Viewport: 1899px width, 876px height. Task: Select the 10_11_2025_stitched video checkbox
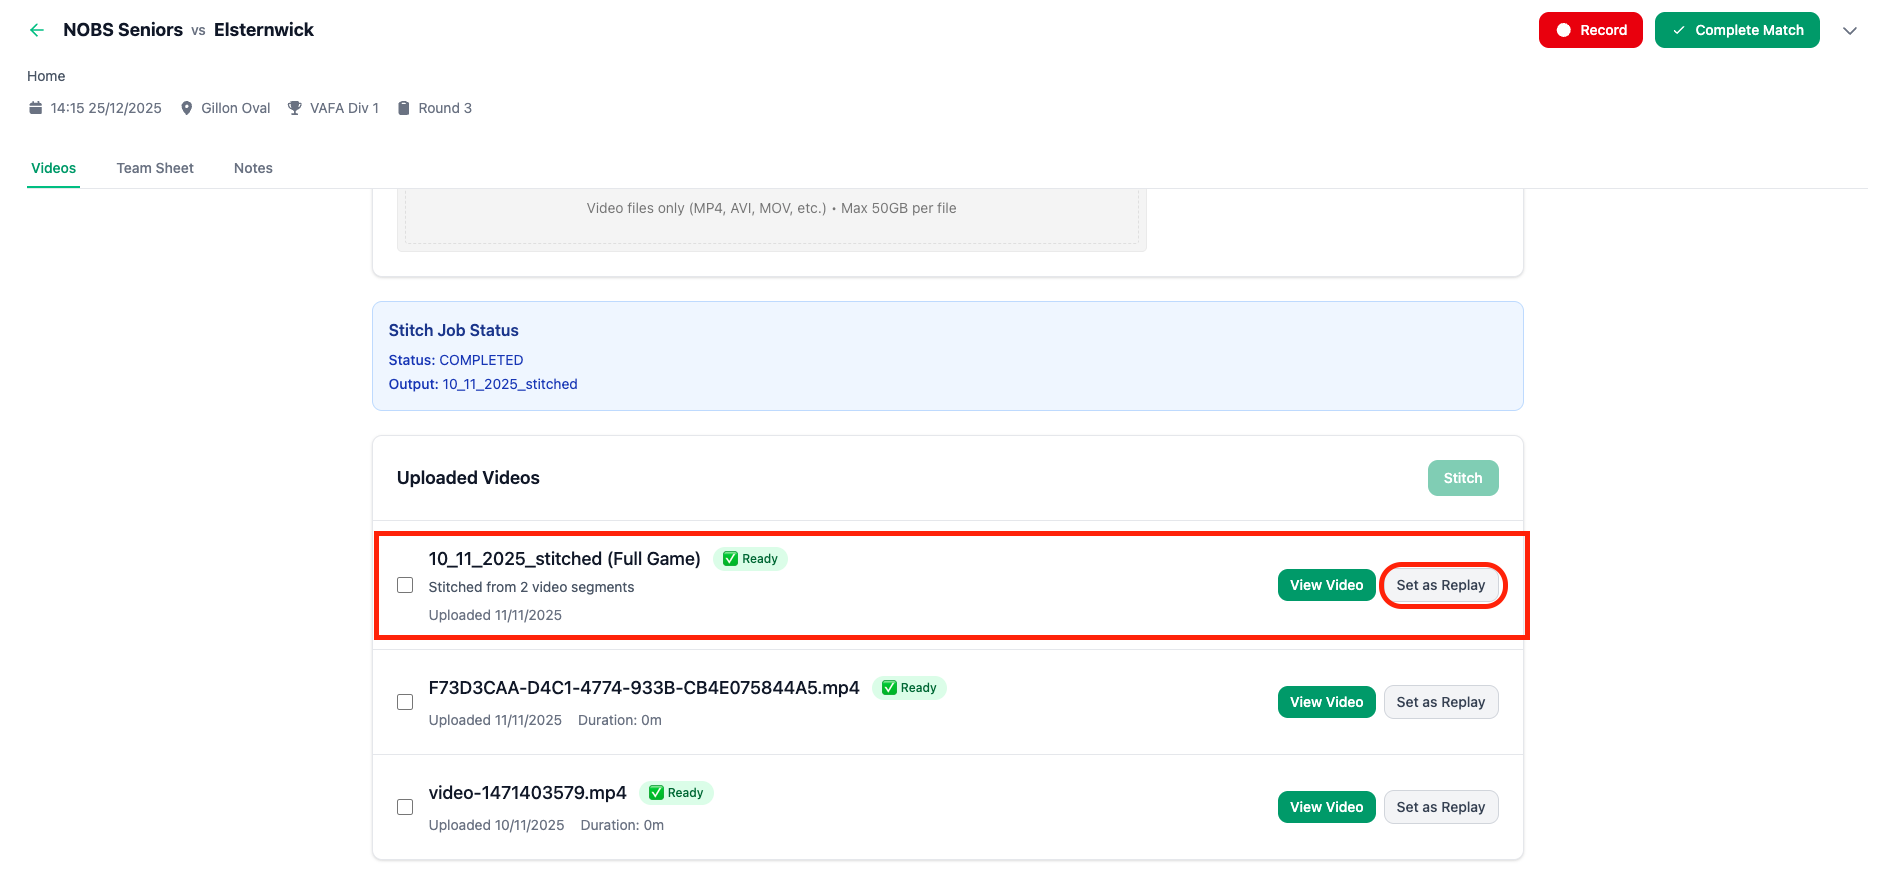pyautogui.click(x=405, y=585)
